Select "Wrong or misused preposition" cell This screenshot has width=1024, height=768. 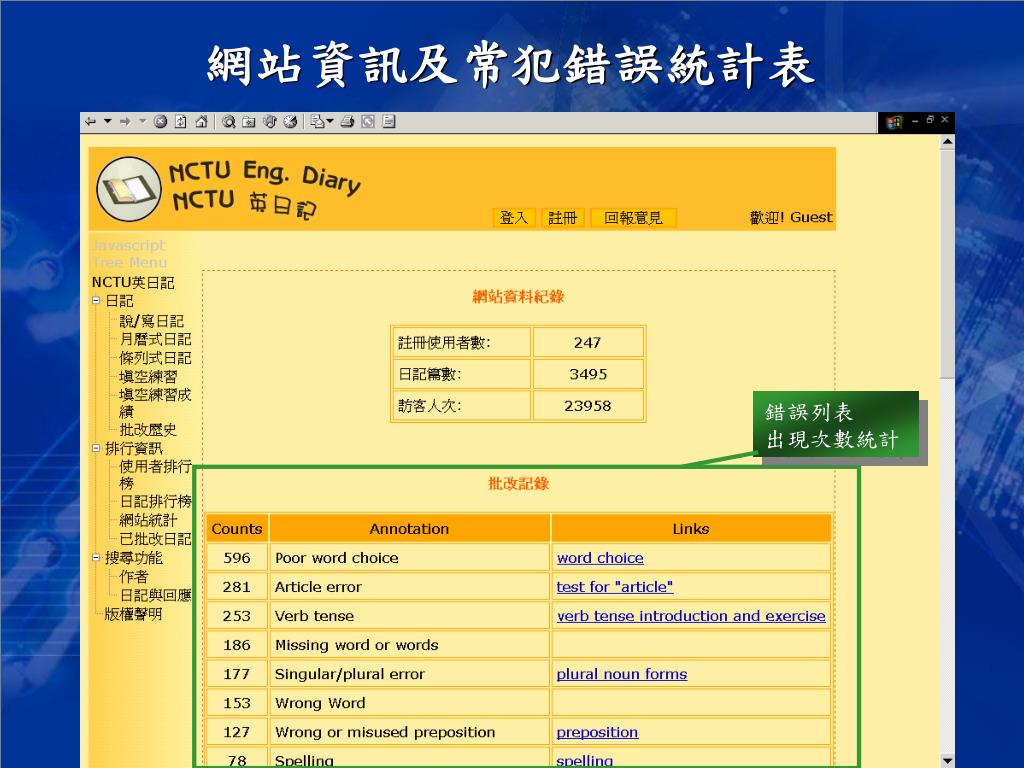point(409,732)
